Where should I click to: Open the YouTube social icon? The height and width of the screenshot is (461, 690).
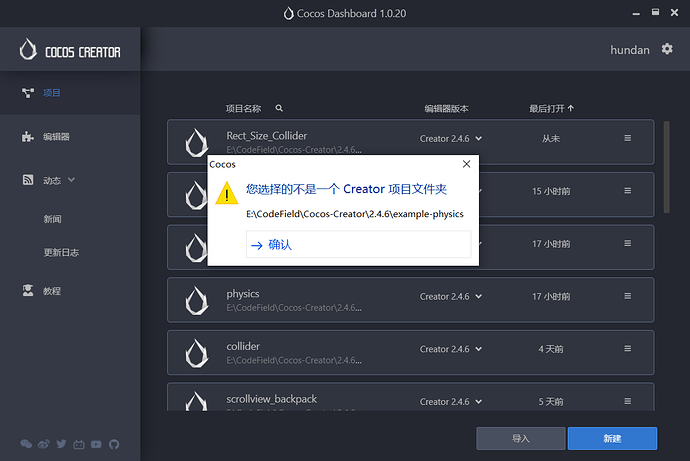click(x=96, y=444)
